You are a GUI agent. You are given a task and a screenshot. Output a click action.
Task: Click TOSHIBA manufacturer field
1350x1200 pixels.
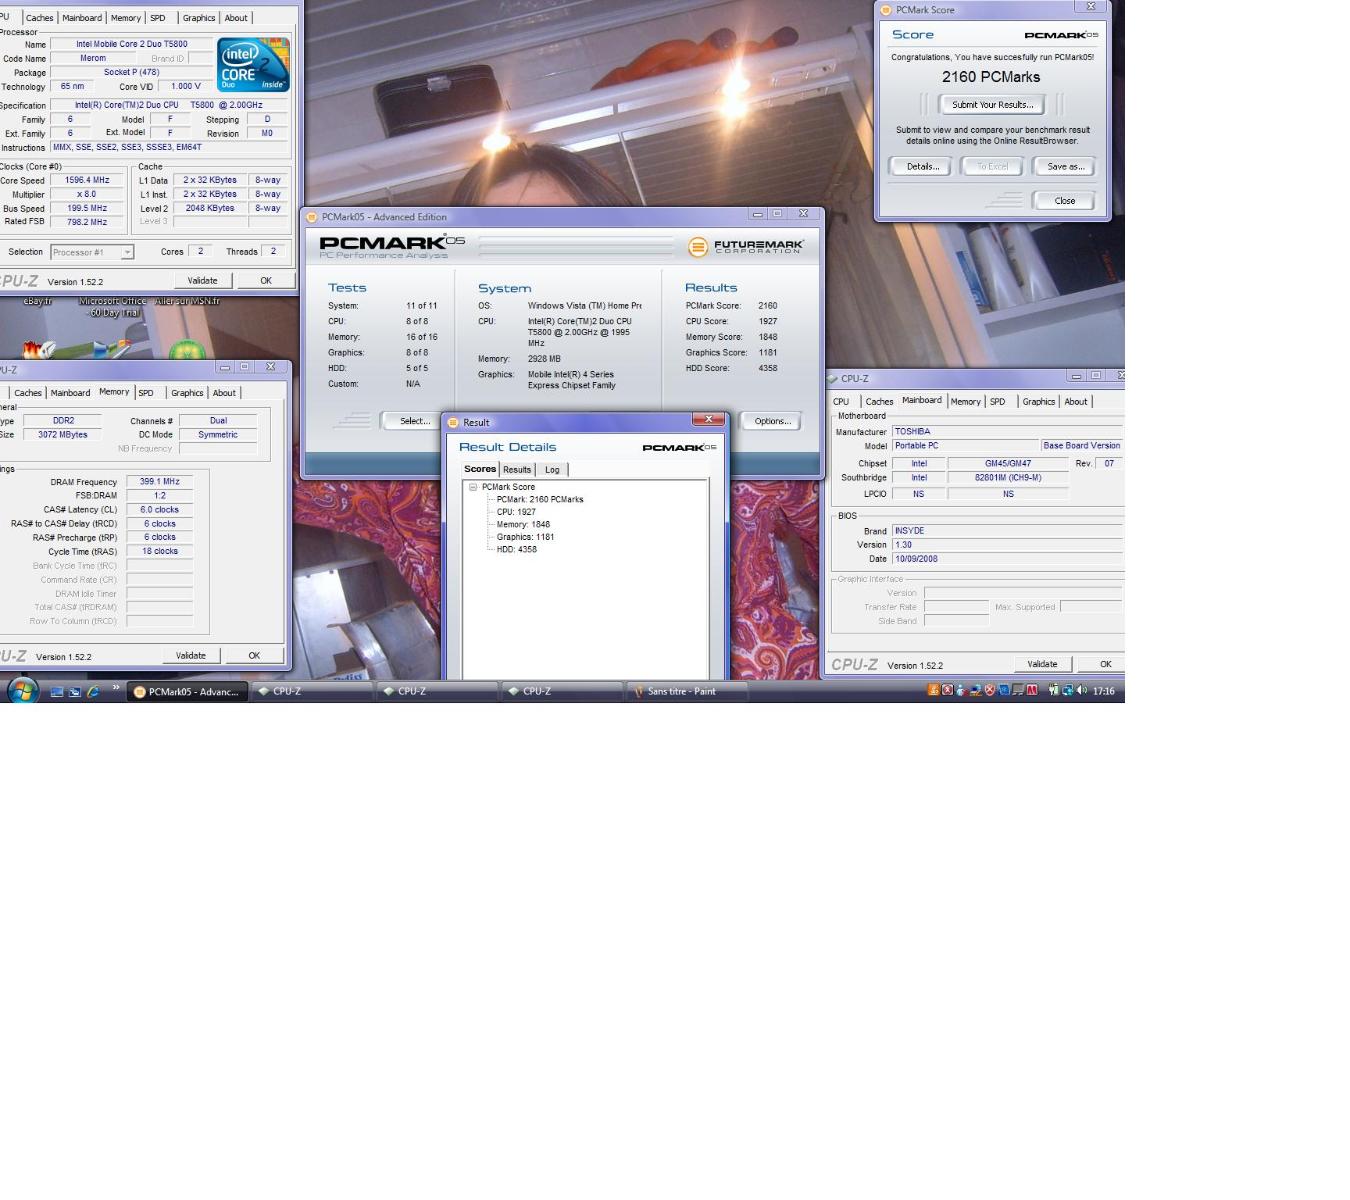pos(1008,432)
